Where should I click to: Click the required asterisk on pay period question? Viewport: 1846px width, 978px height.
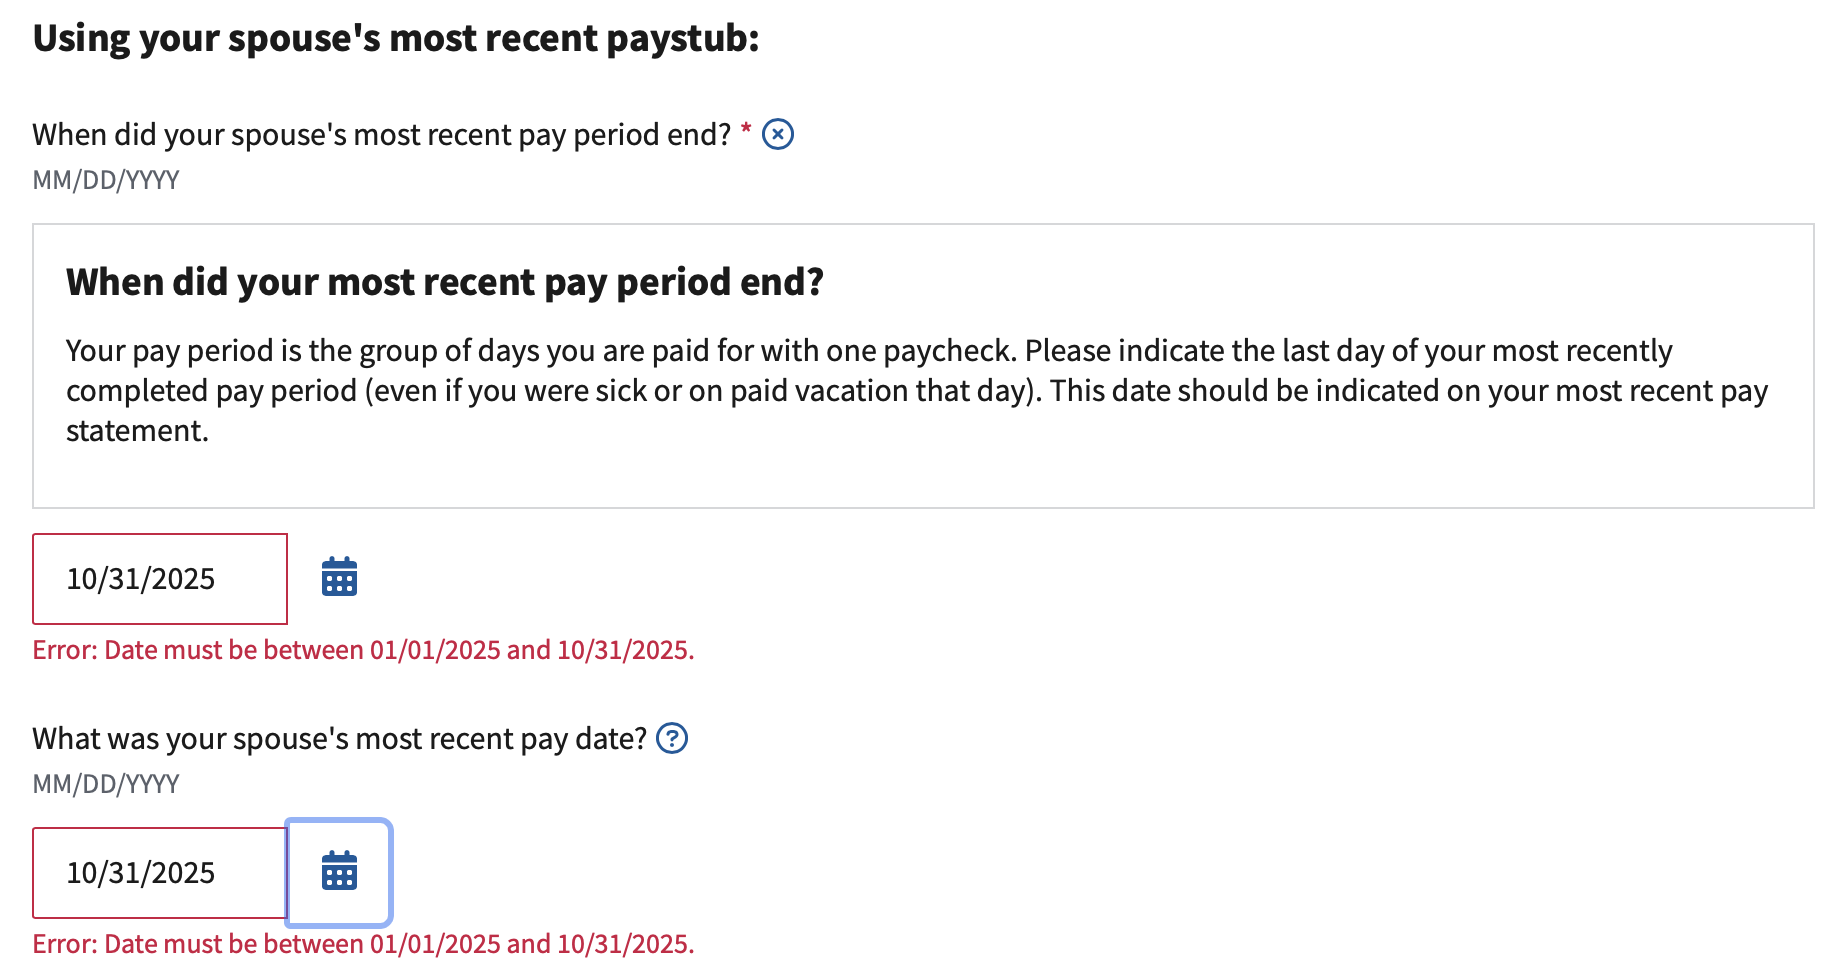click(746, 131)
